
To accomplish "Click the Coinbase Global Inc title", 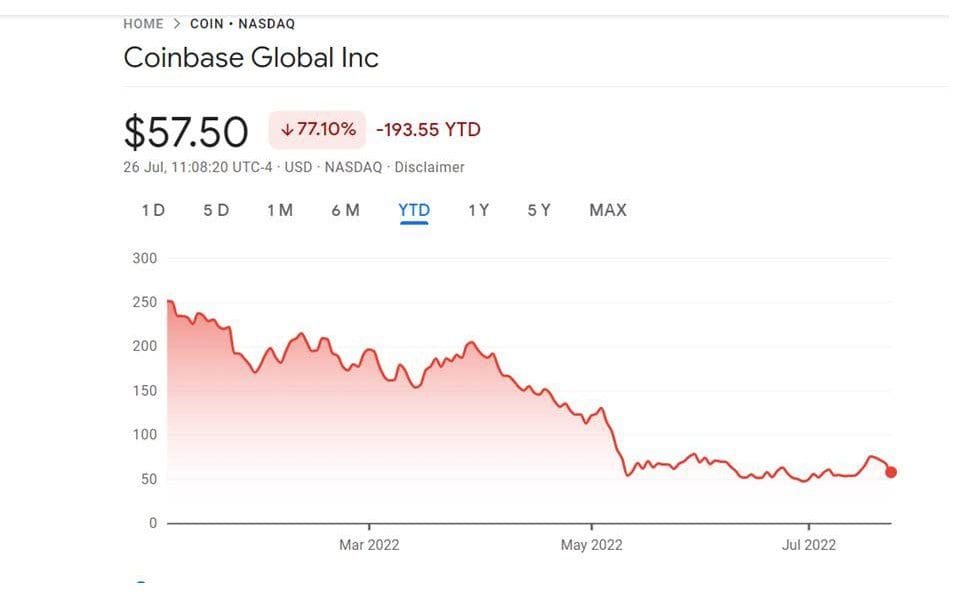I will (251, 58).
